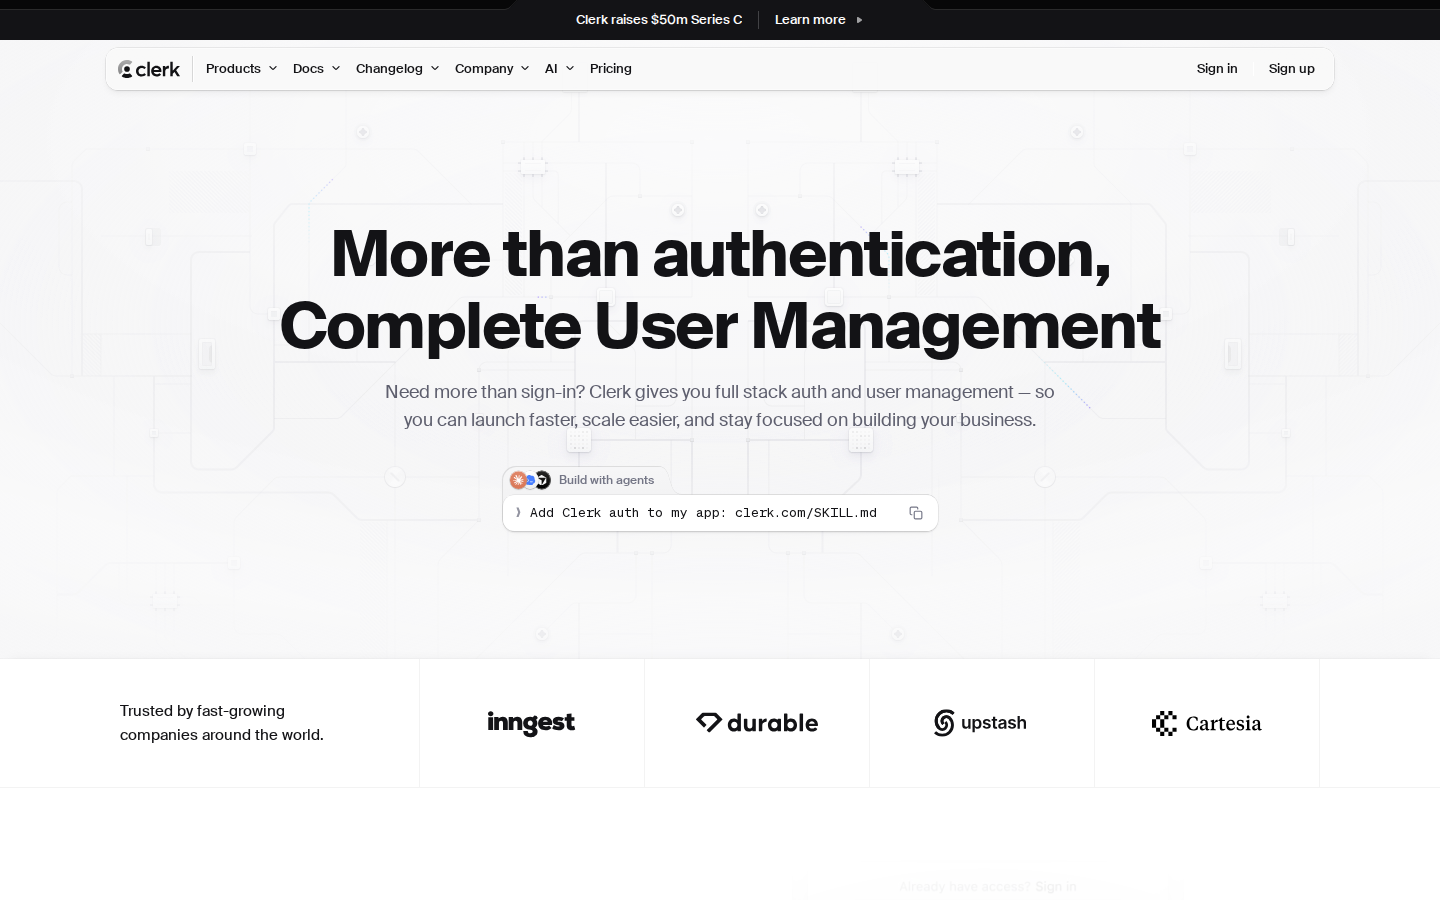
Task: Click the durable company logo
Action: coord(757,723)
